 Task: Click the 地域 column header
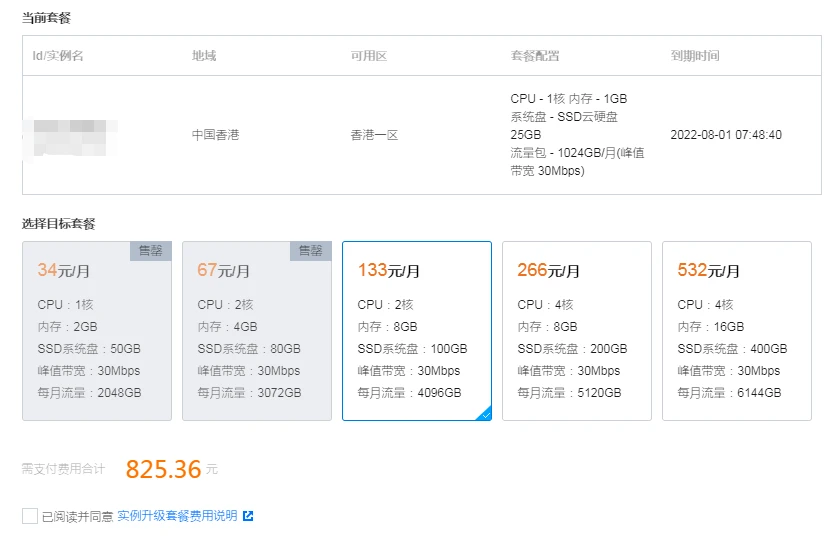(204, 56)
